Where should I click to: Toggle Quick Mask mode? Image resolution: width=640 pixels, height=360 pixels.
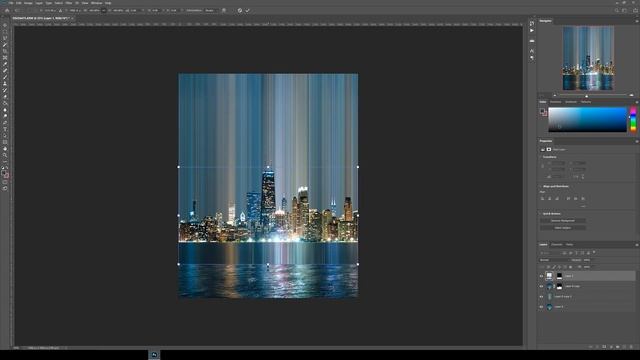[x=5, y=182]
